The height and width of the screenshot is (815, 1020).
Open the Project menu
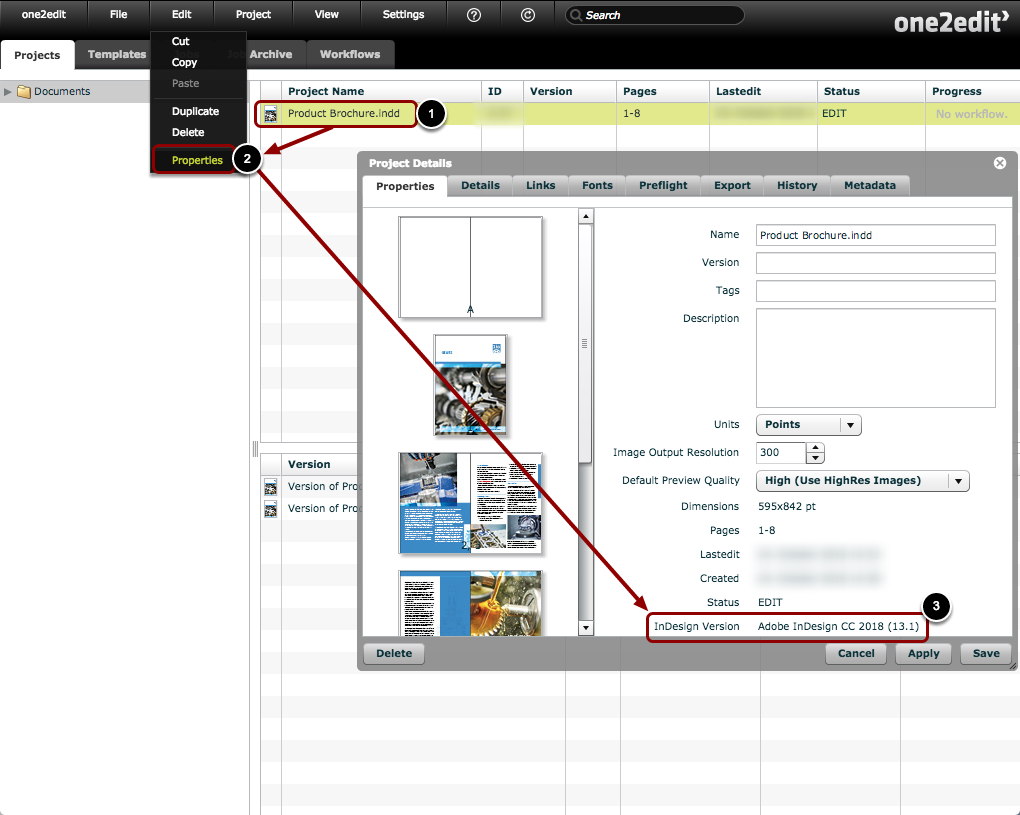pyautogui.click(x=253, y=14)
